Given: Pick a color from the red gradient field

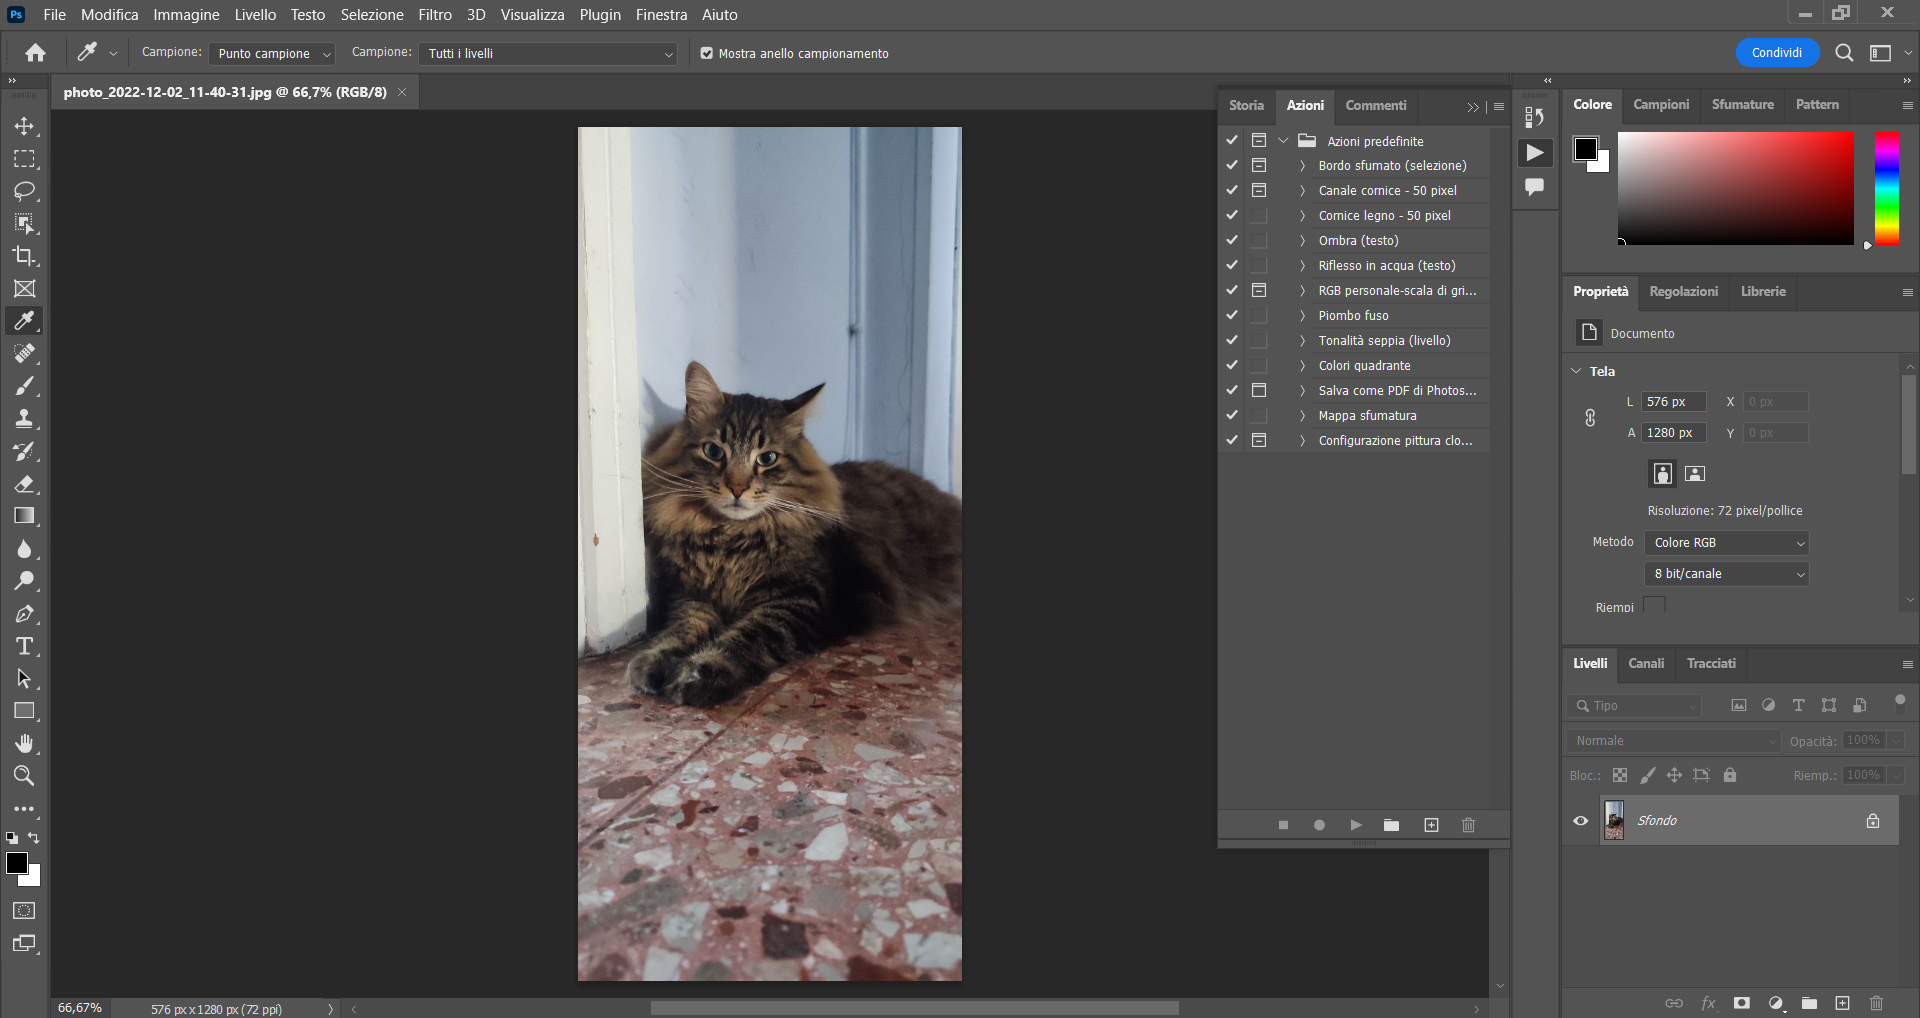Looking at the screenshot, I should click(1735, 189).
